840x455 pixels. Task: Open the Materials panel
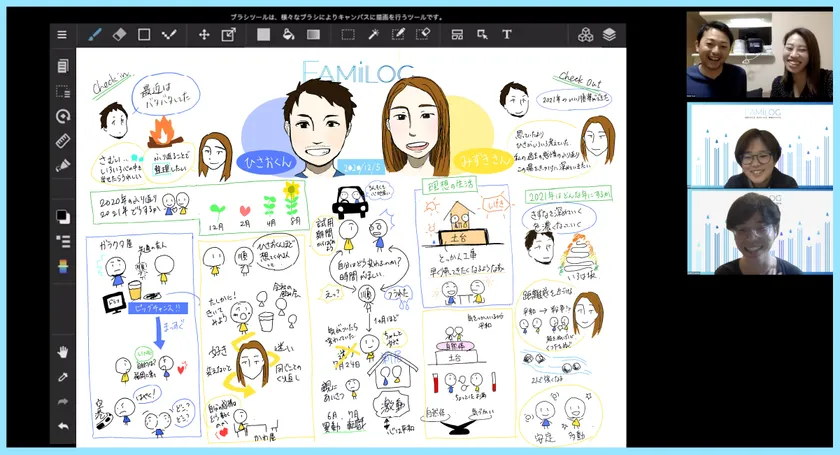pos(585,35)
